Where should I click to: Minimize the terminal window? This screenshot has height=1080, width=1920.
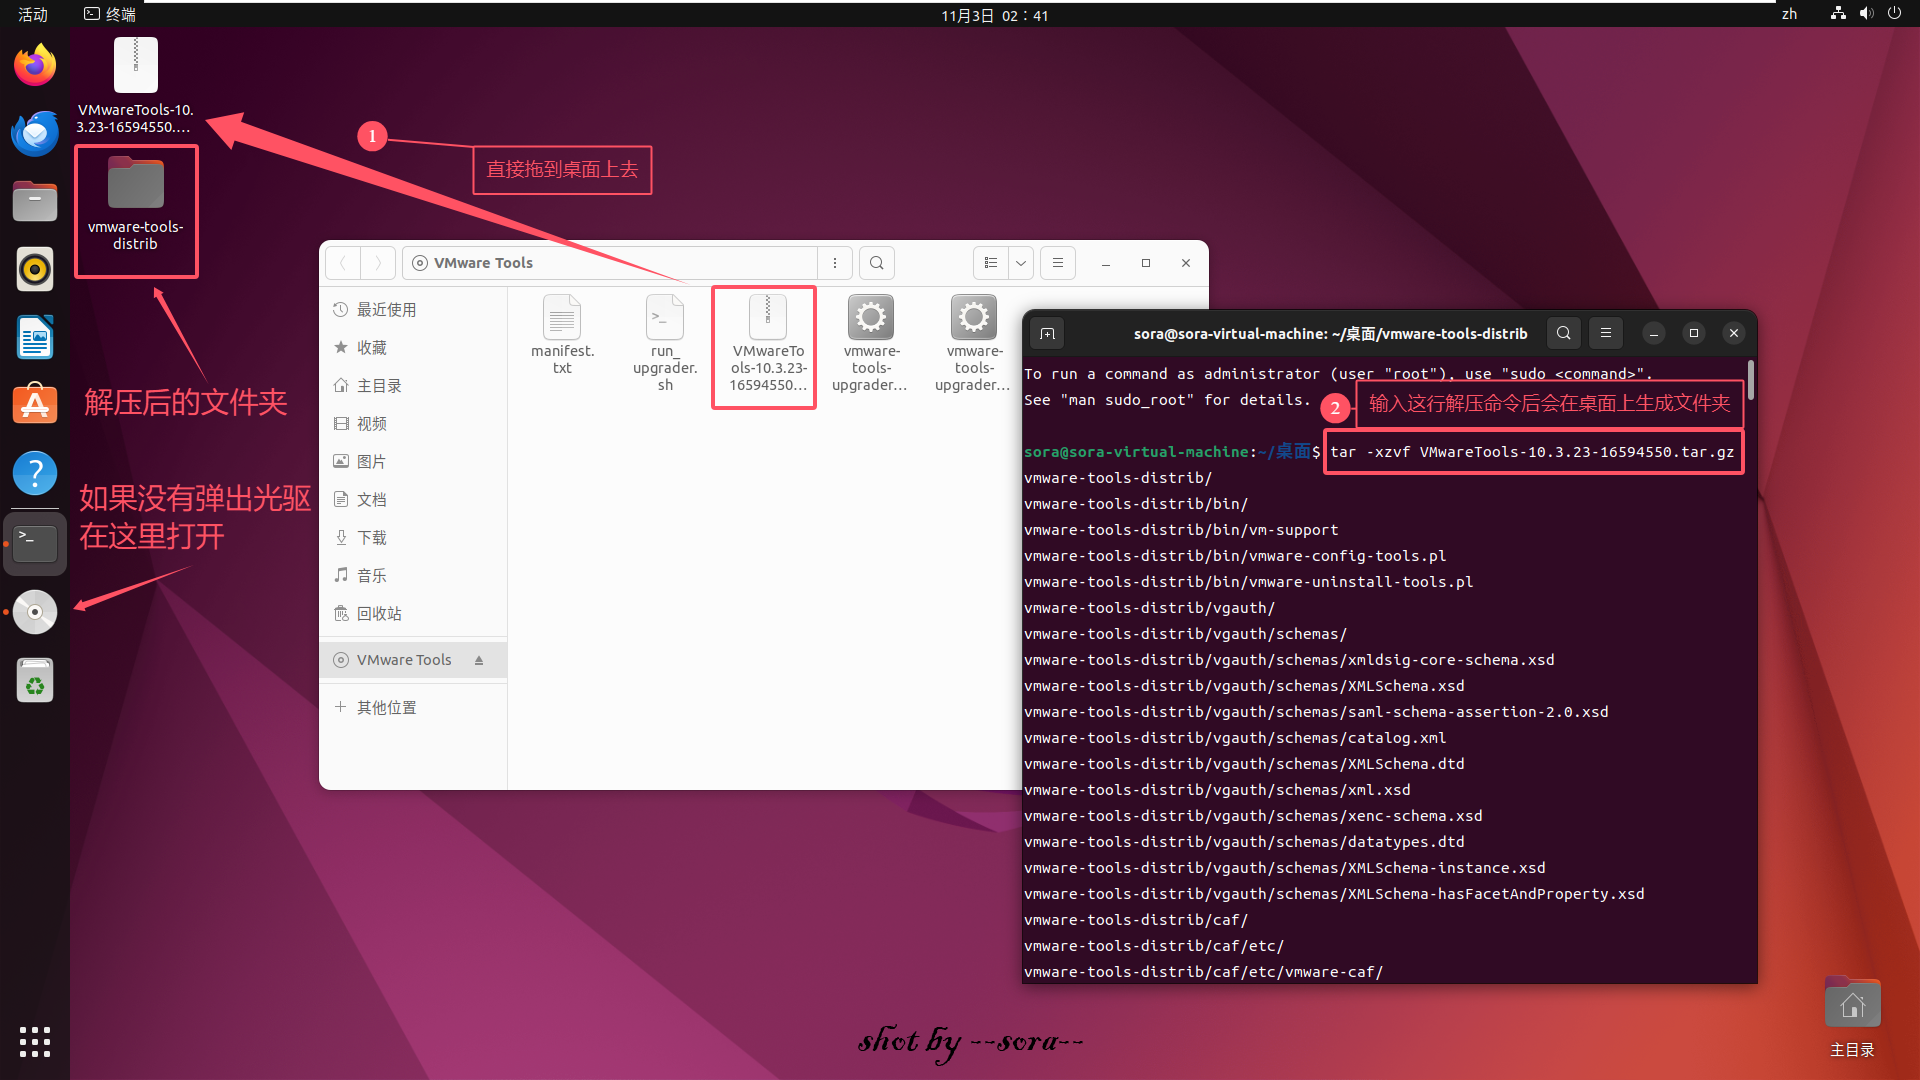[1654, 334]
